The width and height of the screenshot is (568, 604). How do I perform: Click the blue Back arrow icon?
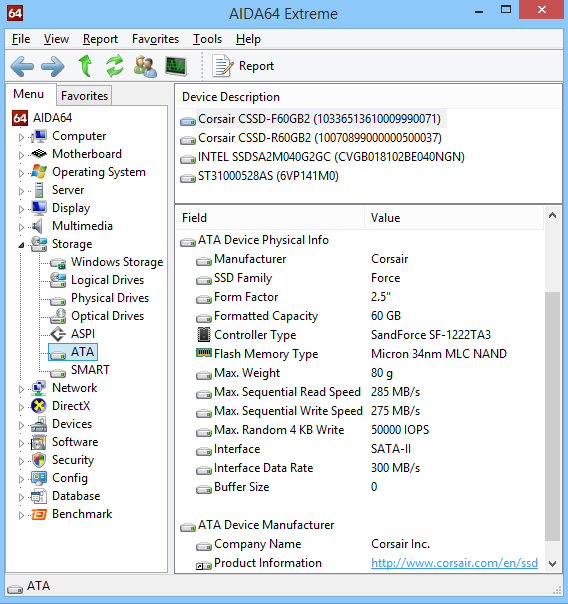coord(22,66)
